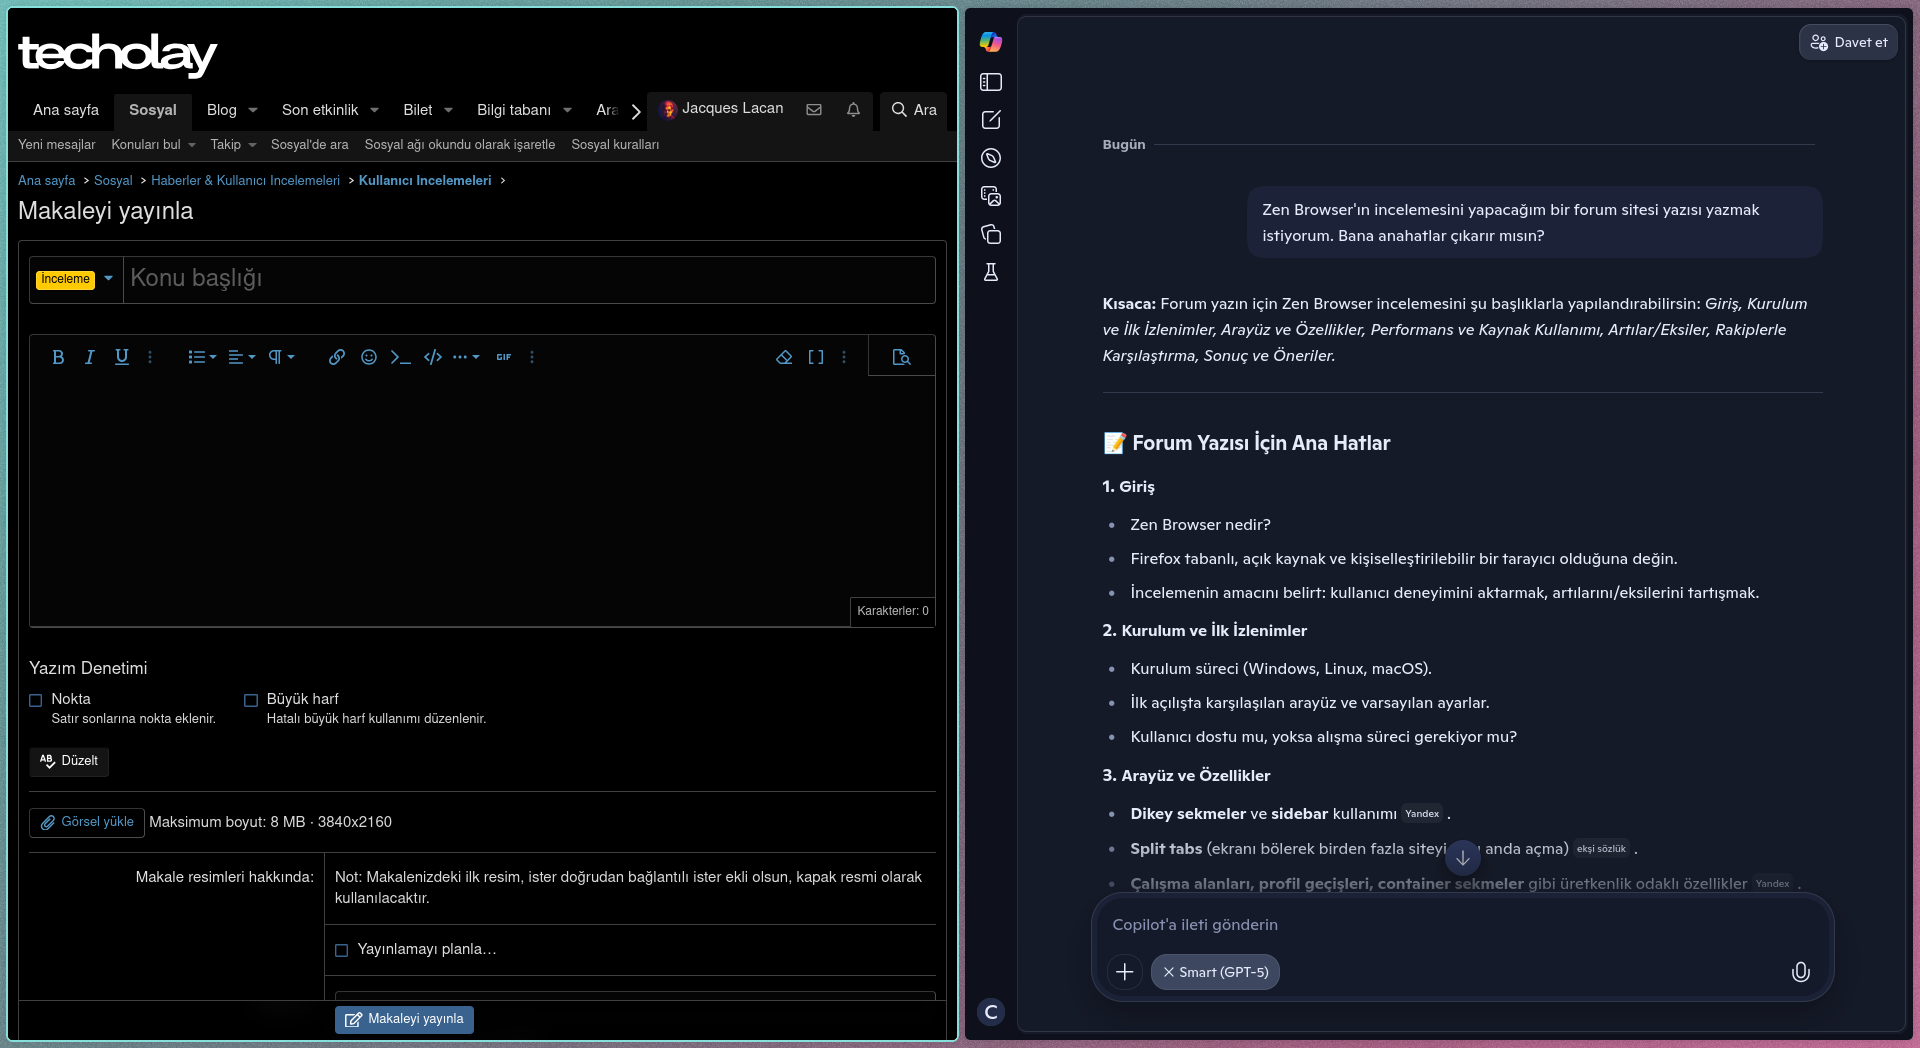Image resolution: width=1920 pixels, height=1048 pixels.
Task: Open the C profile avatar in Copilot
Action: pos(991,1012)
